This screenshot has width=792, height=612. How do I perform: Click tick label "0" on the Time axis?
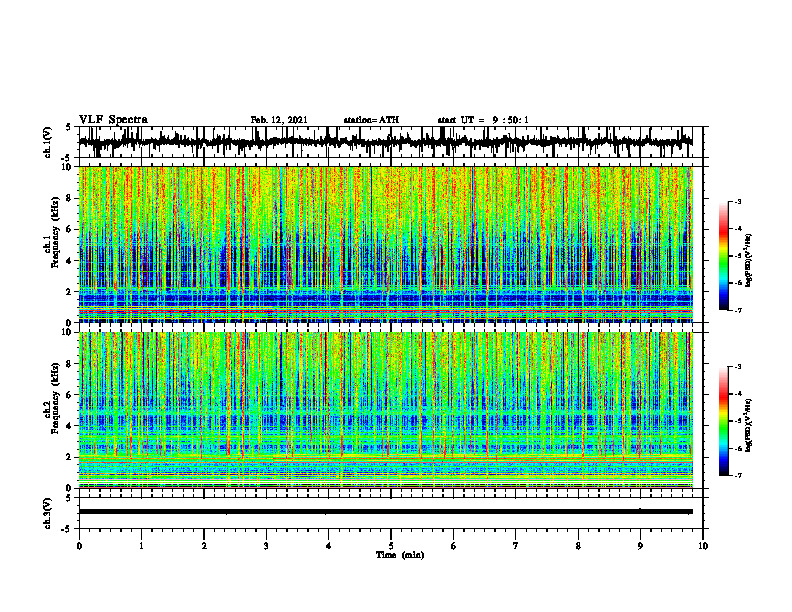(79, 546)
